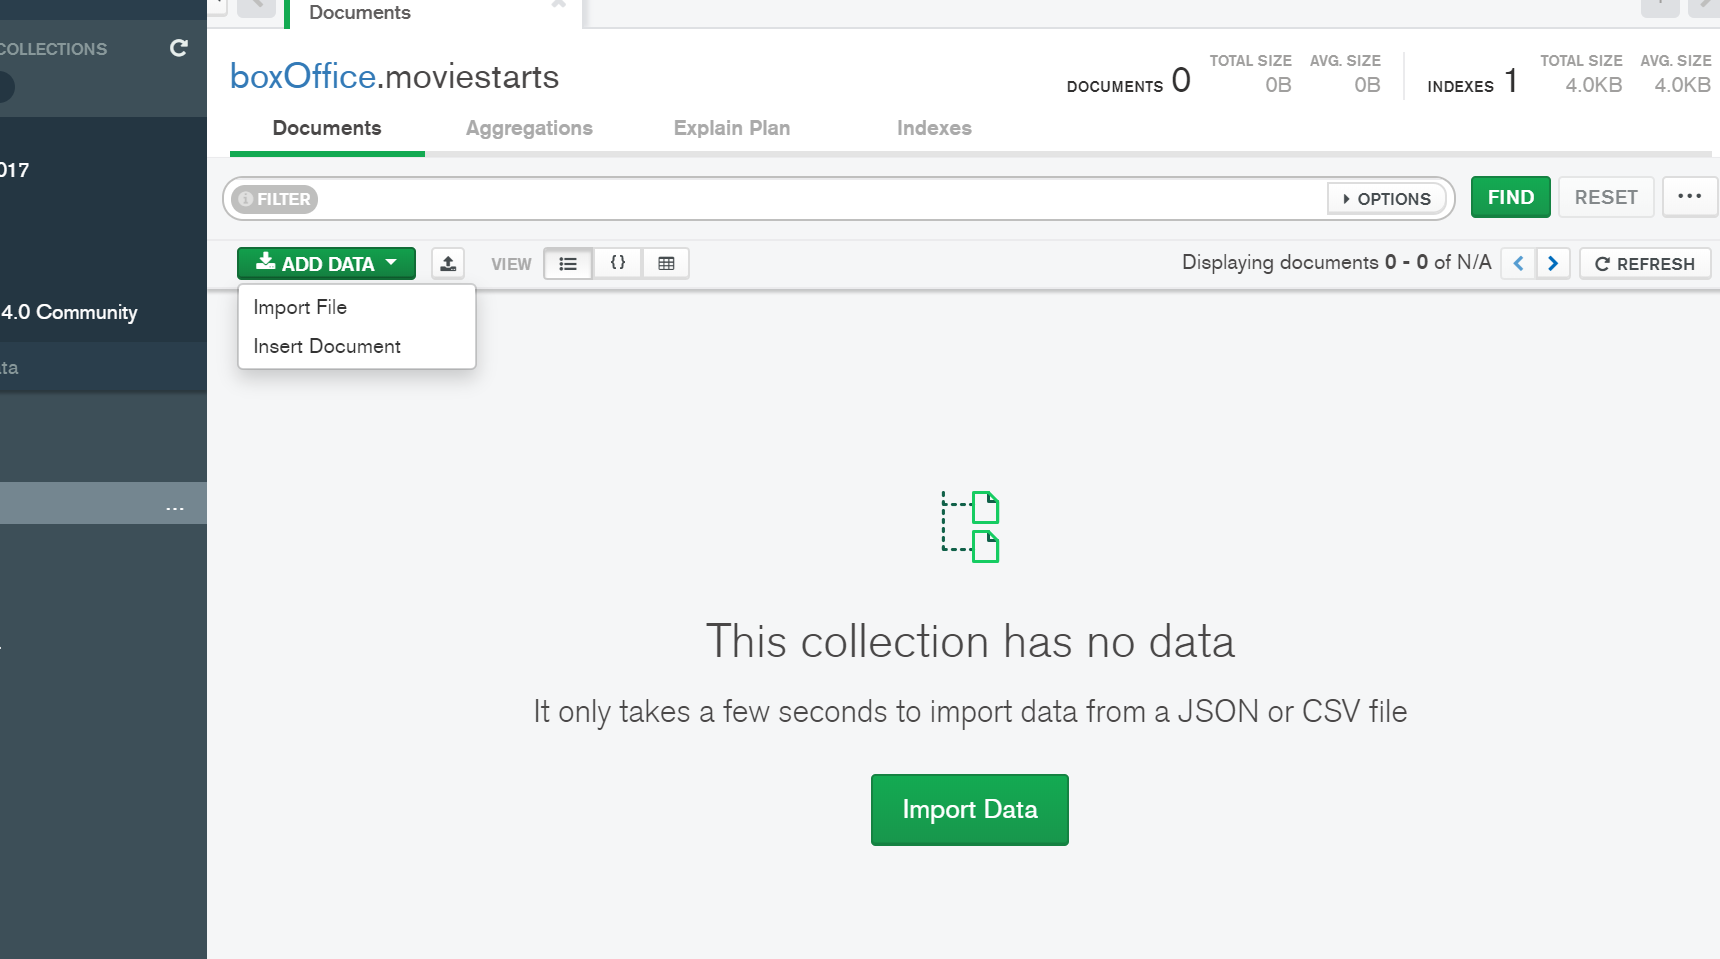Open ellipsis menu on selected sidebar item
Image resolution: width=1720 pixels, height=959 pixels.
(x=175, y=507)
